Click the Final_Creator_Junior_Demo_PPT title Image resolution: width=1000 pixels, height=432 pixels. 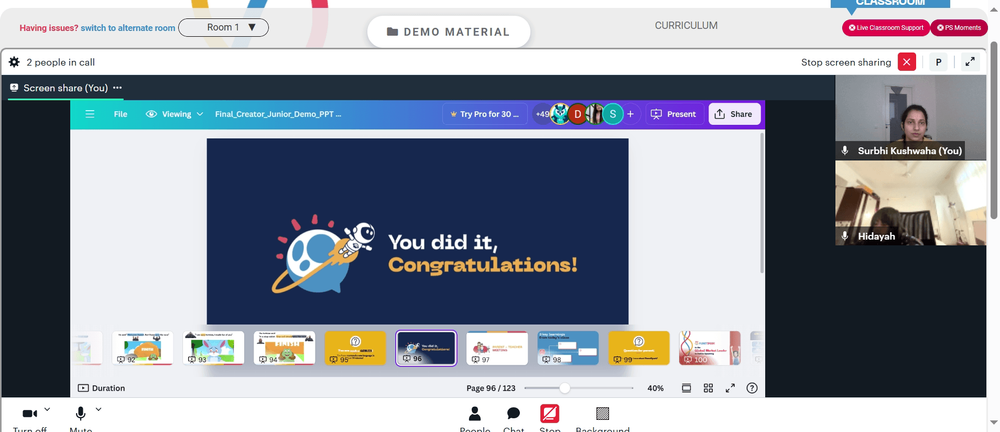(x=278, y=114)
